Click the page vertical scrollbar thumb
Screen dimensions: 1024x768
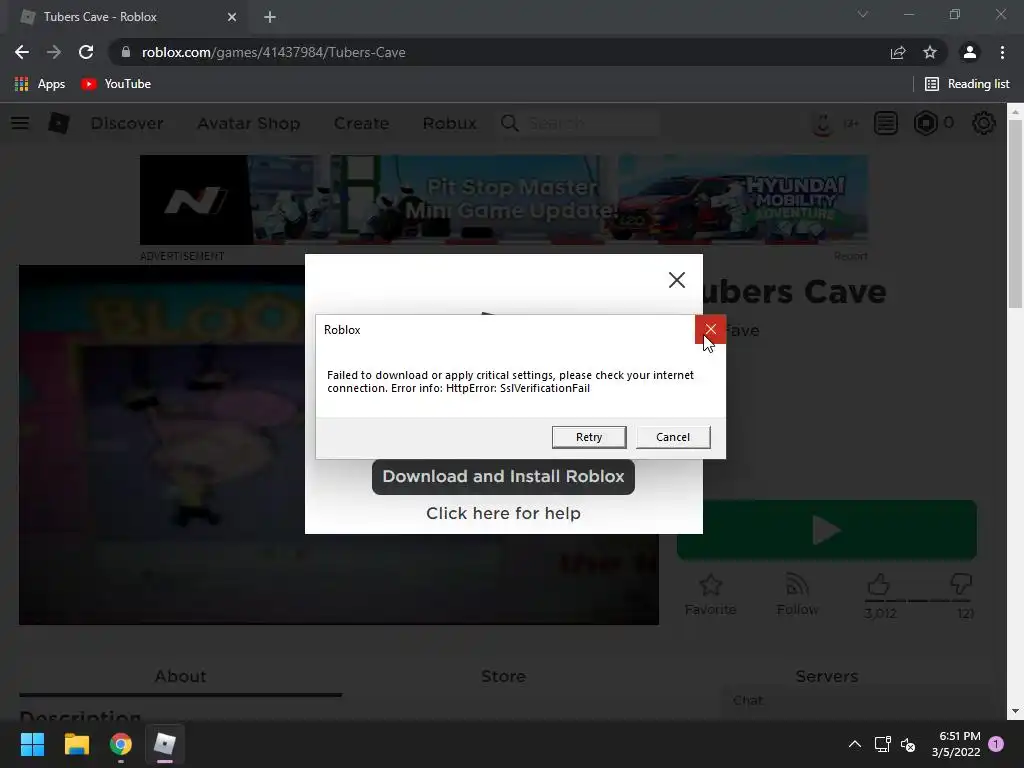1015,213
